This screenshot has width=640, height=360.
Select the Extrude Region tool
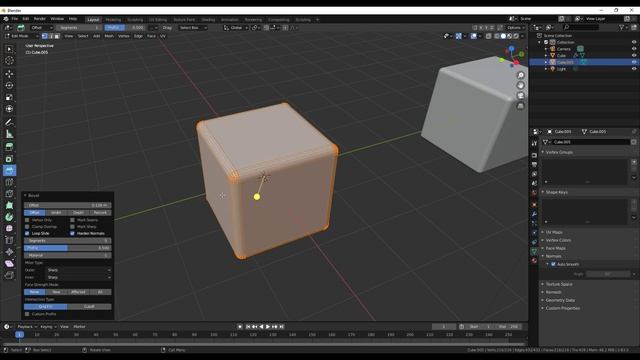[x=9, y=147]
